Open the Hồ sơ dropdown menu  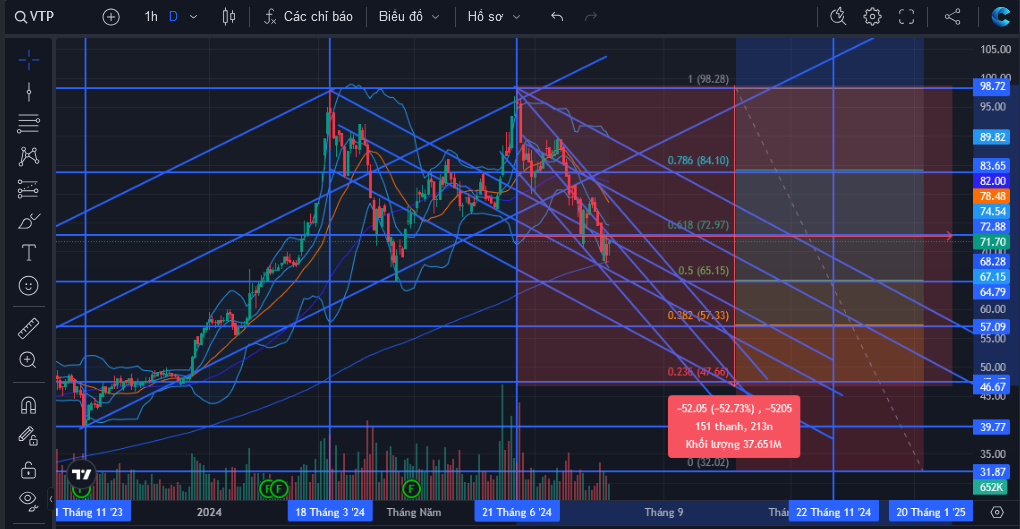click(494, 16)
